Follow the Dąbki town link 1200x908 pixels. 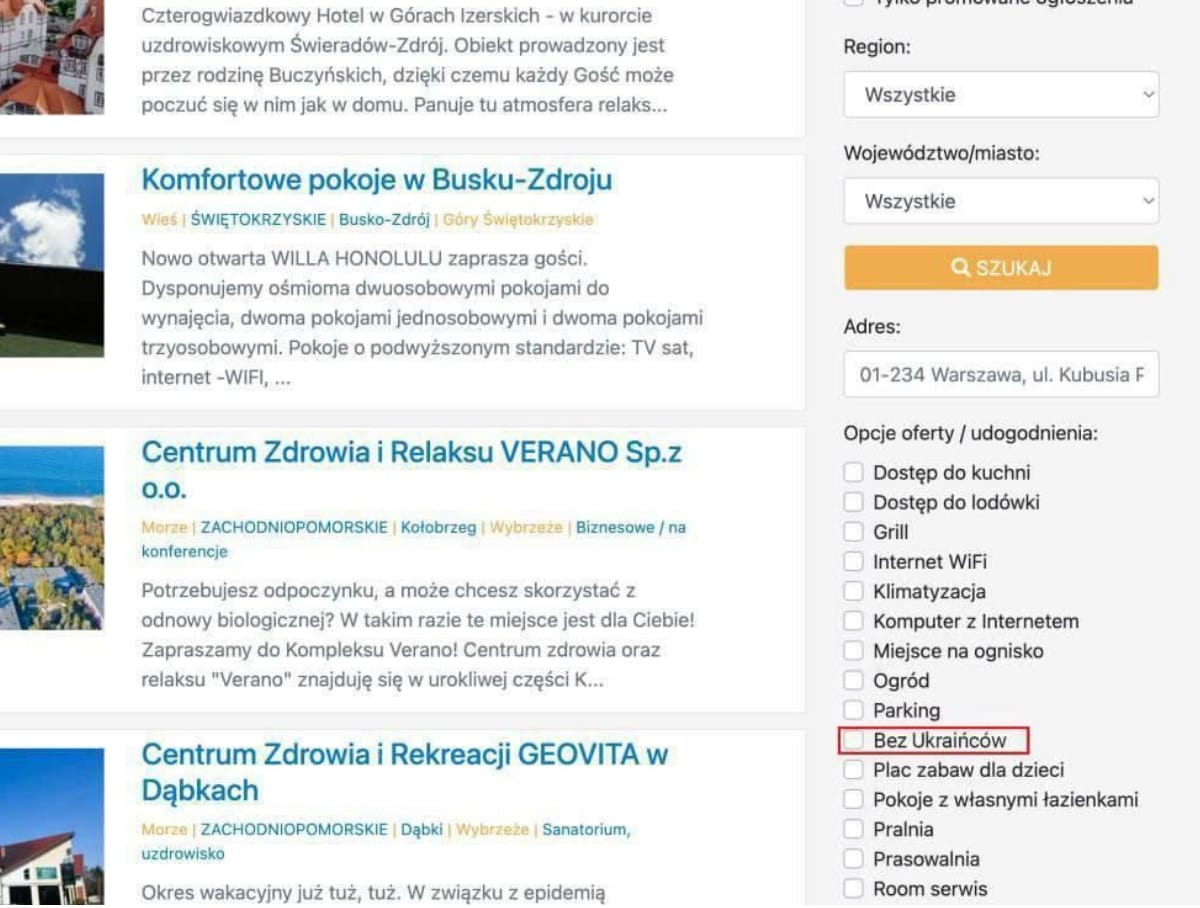421,829
